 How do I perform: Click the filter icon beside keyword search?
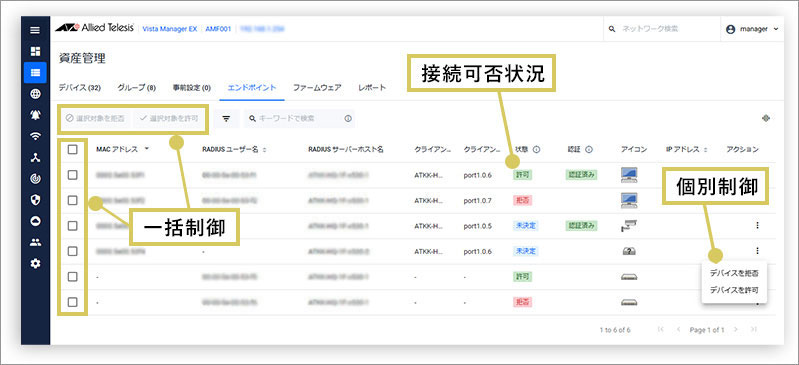[x=226, y=118]
